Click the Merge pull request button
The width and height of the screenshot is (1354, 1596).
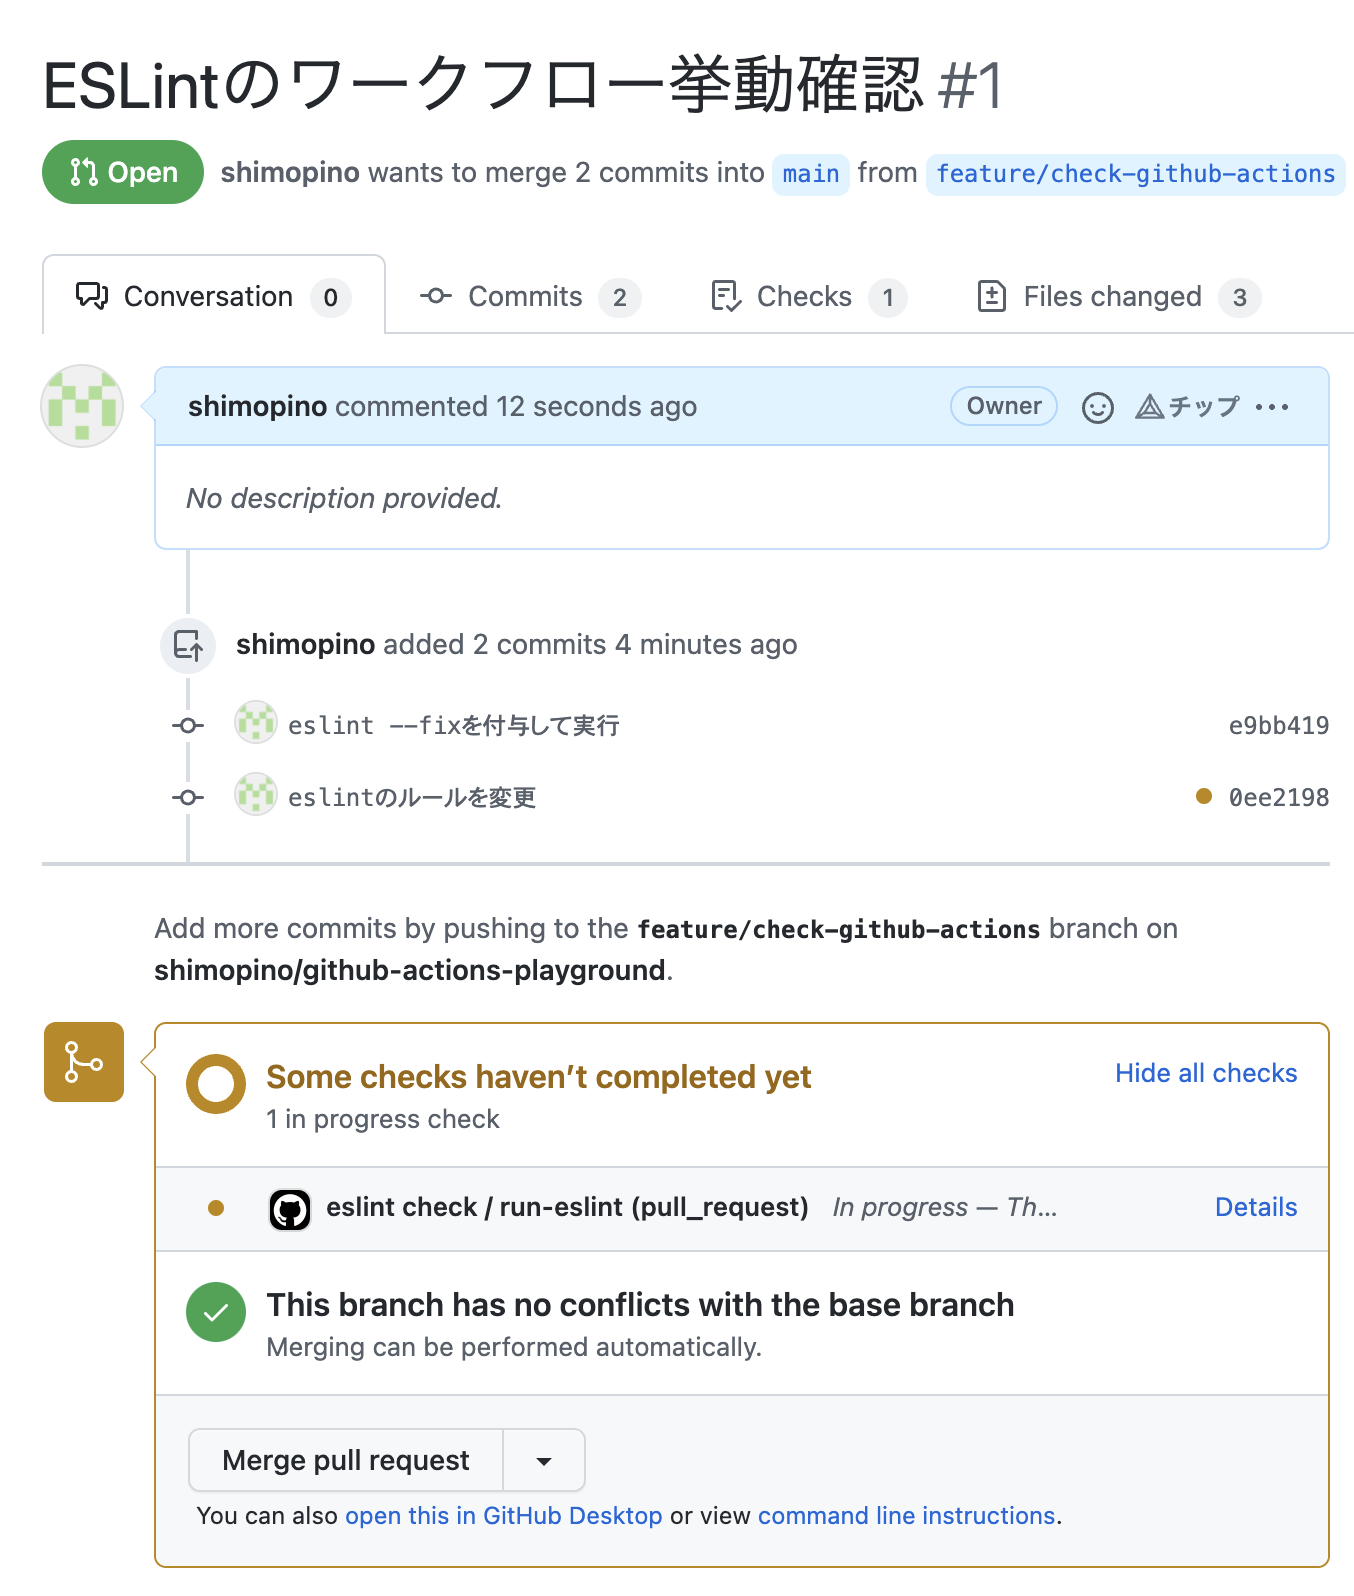point(346,1460)
